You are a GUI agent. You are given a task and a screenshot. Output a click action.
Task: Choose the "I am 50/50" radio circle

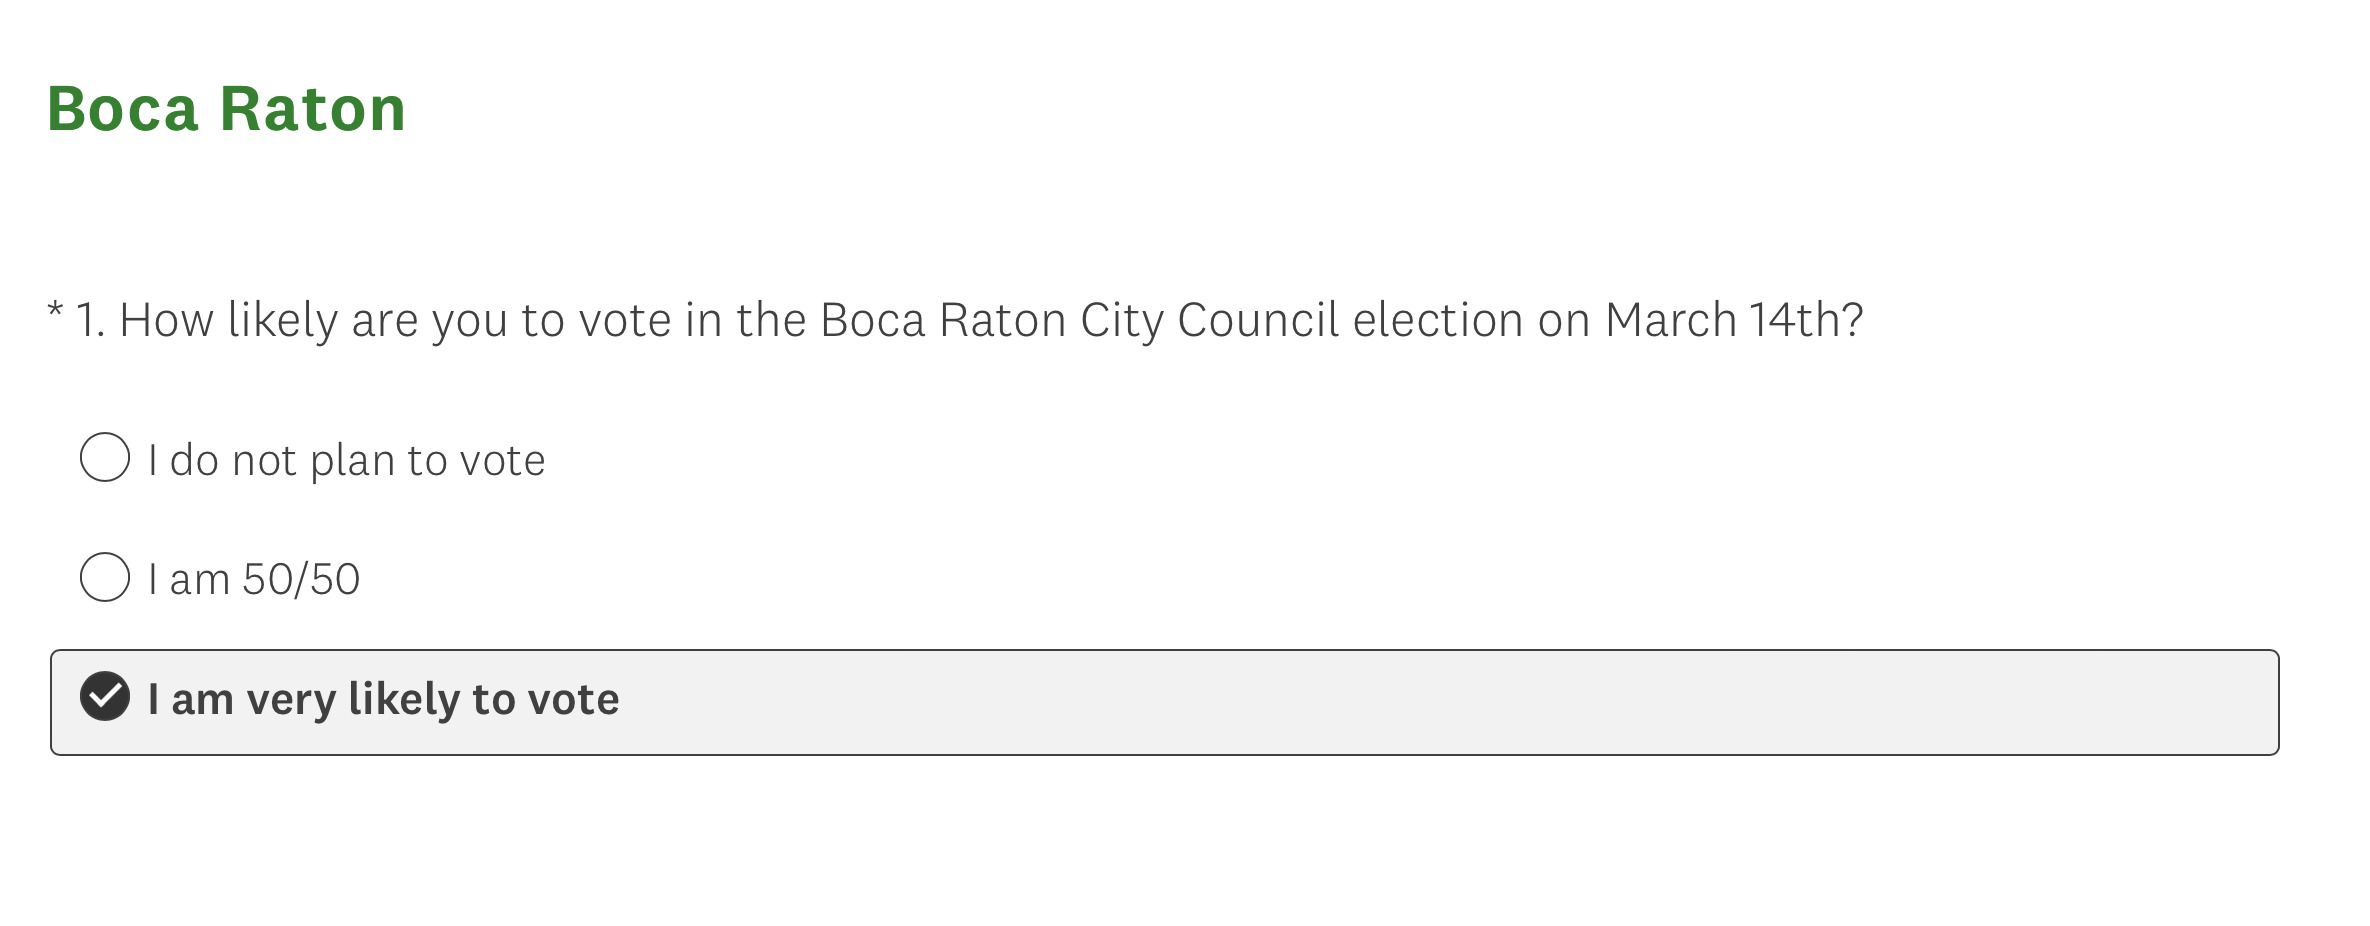[105, 577]
